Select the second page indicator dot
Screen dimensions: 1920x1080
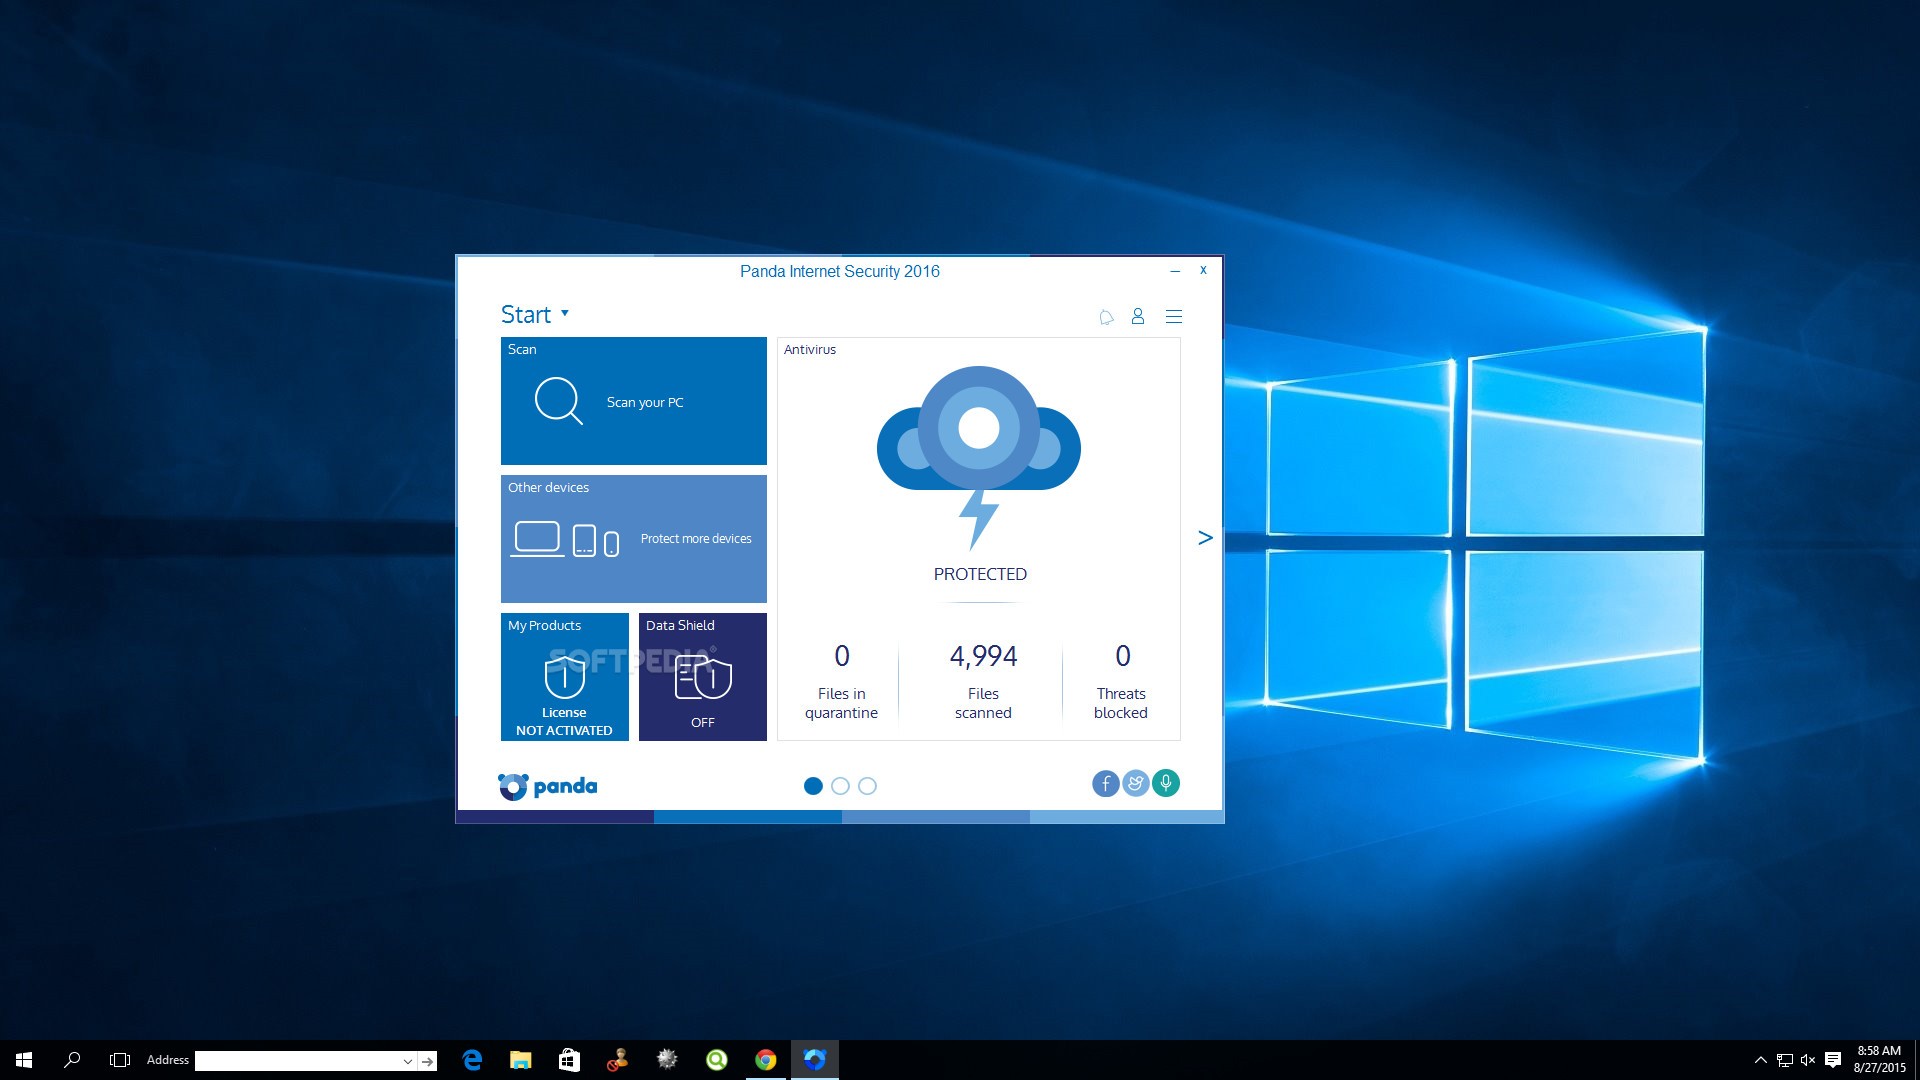[840, 786]
